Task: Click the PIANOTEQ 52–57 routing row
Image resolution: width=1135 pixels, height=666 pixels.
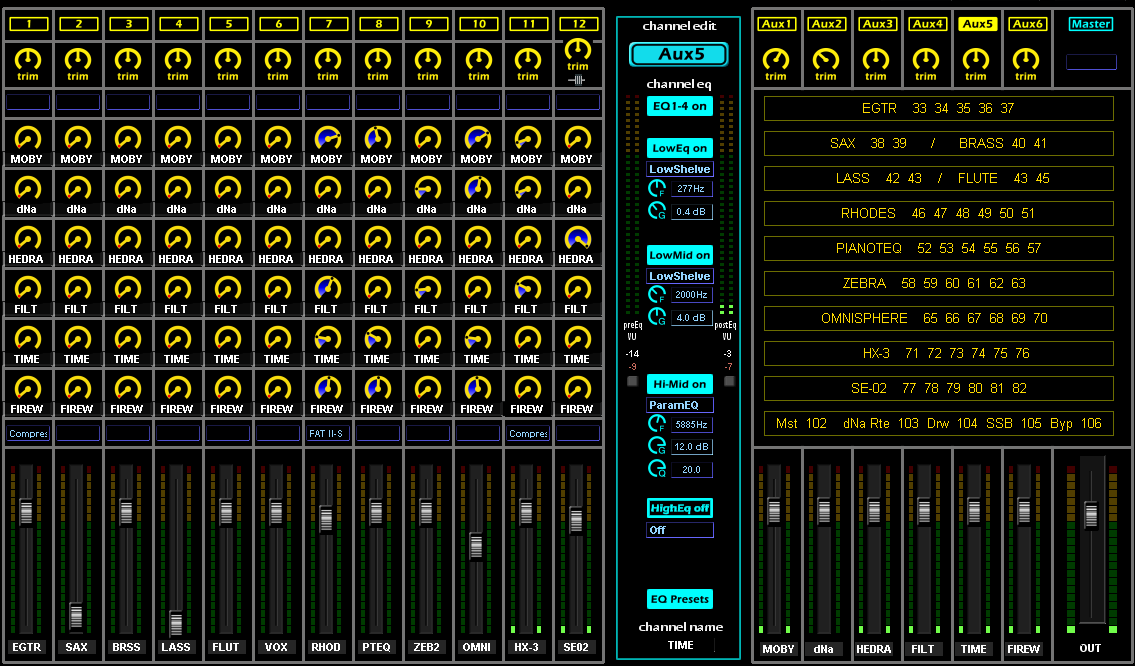Action: point(938,248)
